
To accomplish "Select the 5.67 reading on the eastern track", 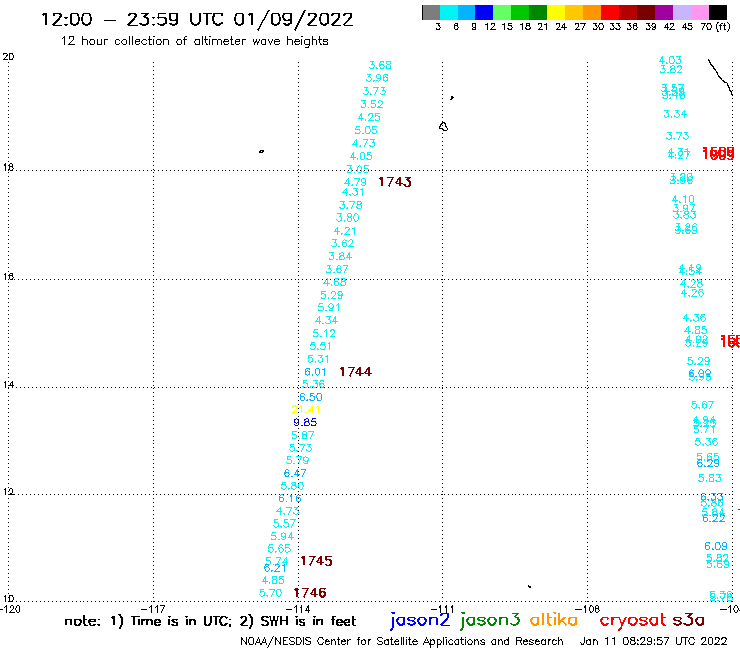I will [702, 405].
